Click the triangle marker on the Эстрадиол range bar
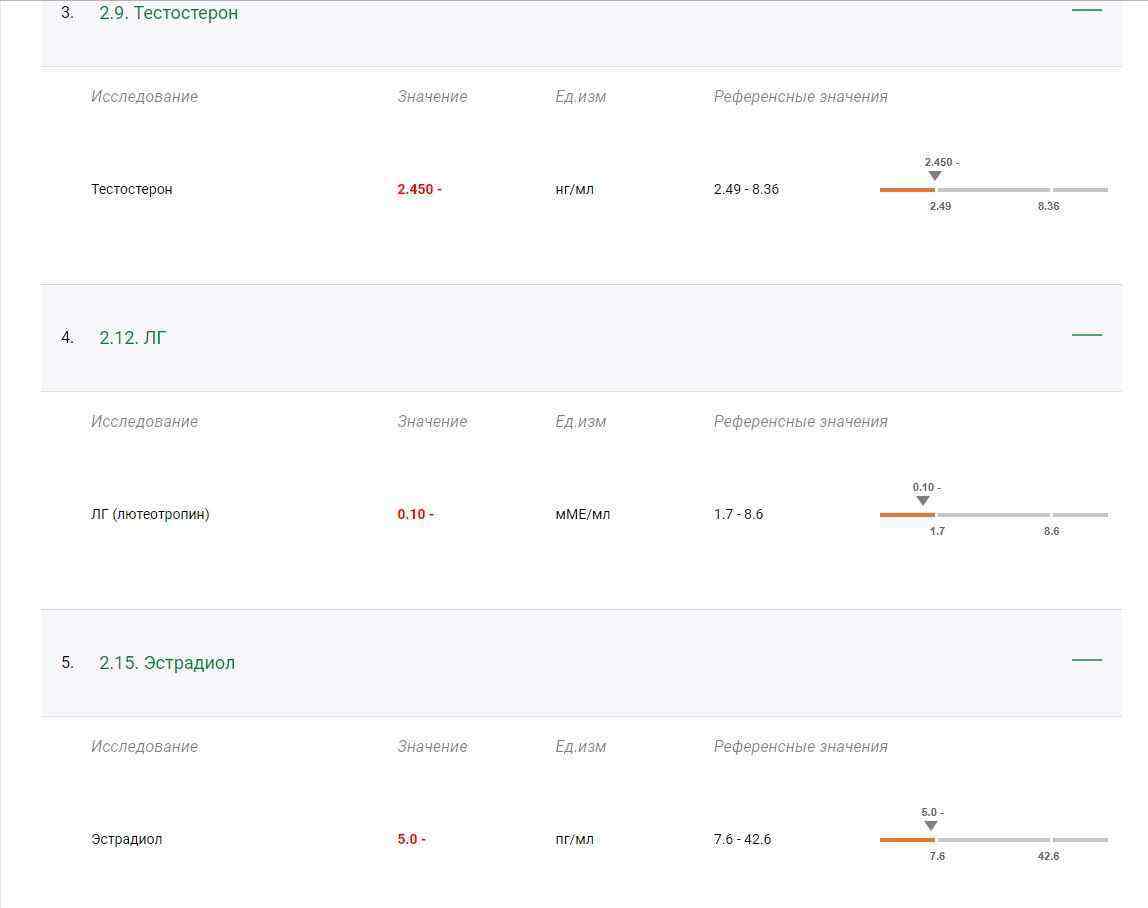1148x908 pixels. pos(930,826)
